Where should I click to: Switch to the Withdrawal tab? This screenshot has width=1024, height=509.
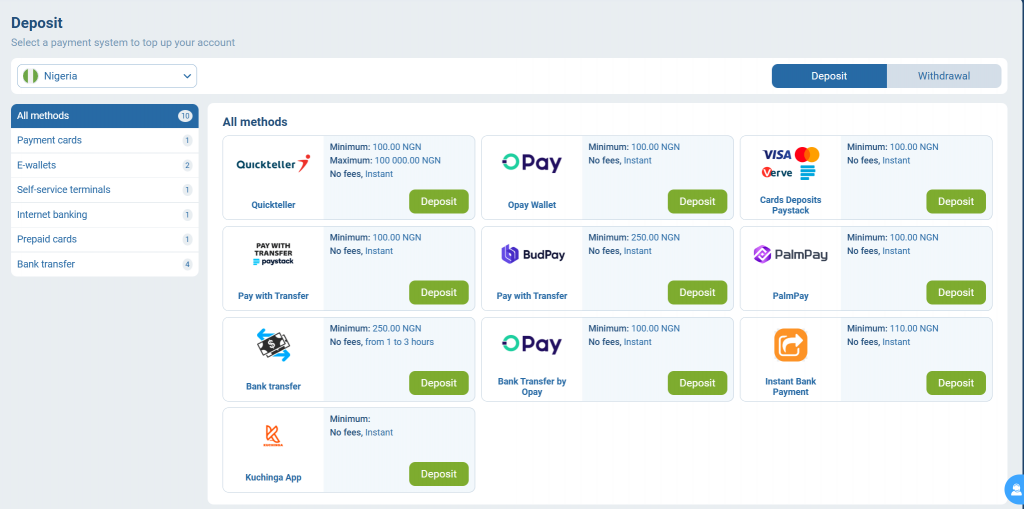[944, 76]
